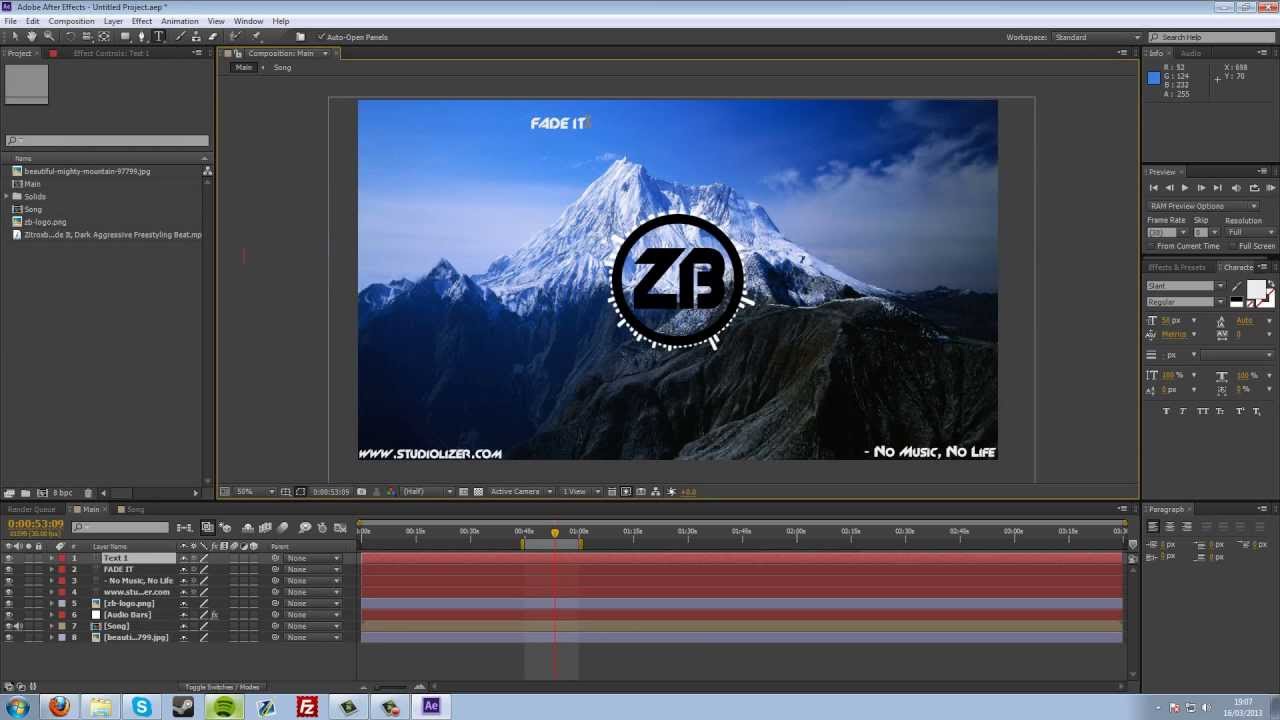Screen dimensions: 1280x720
Task: Click the Frame Blending timeline icon
Action: click(x=265, y=527)
